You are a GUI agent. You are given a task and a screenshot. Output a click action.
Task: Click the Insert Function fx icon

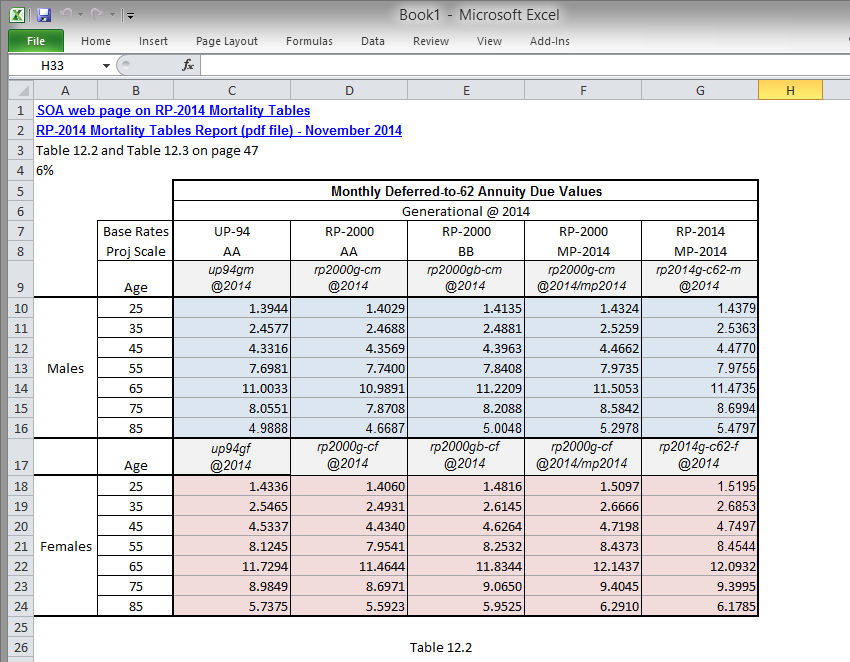[x=188, y=66]
